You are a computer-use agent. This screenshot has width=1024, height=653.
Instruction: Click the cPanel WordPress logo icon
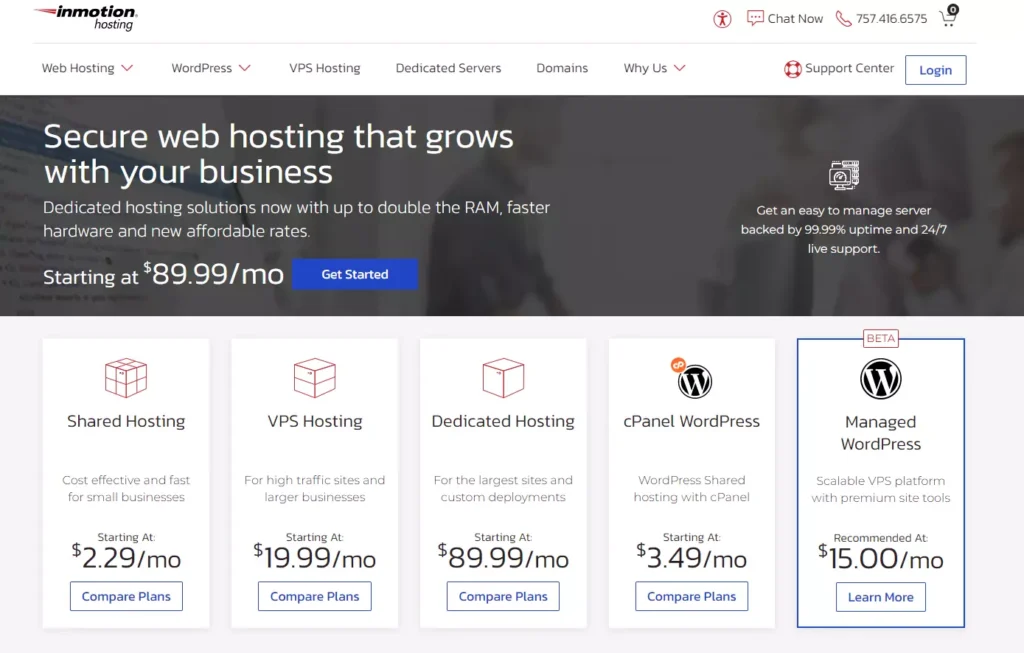[x=692, y=379]
